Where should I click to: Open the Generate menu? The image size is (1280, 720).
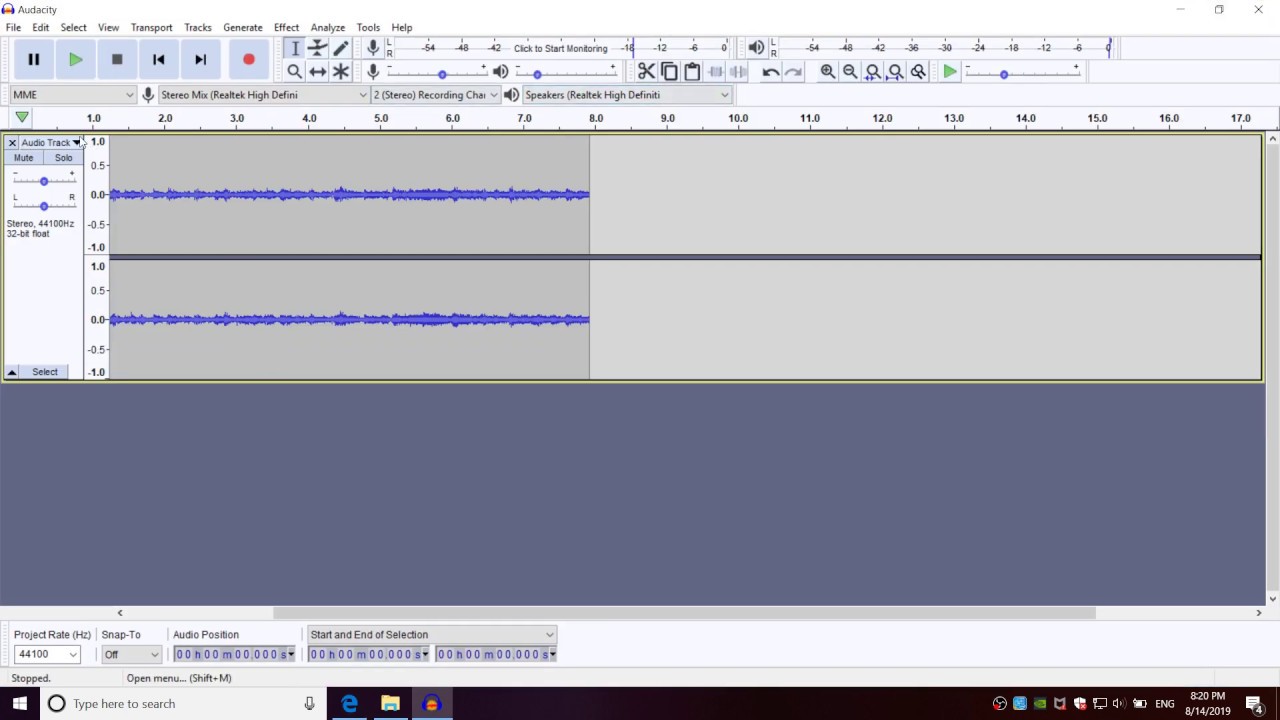pyautogui.click(x=242, y=27)
